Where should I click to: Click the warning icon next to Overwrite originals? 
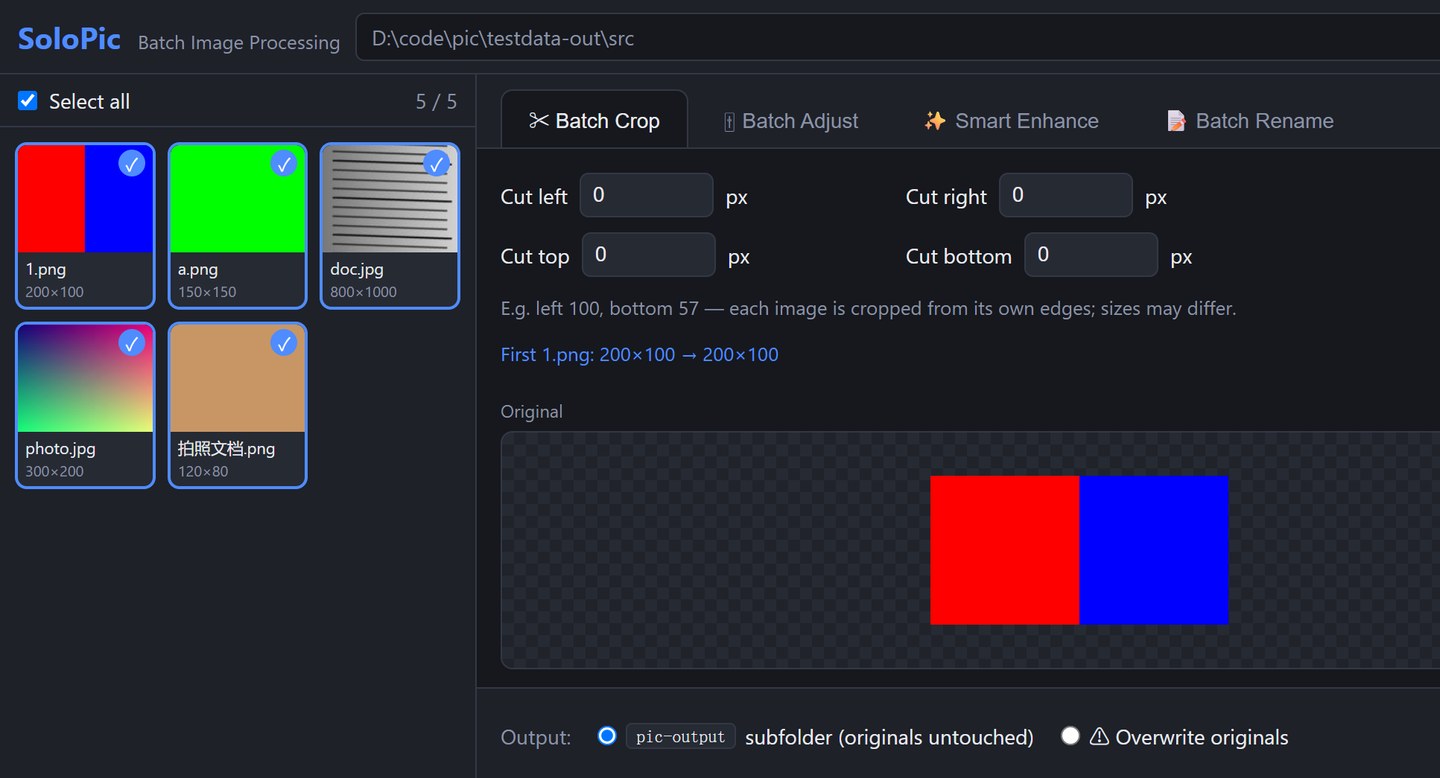tap(1099, 737)
